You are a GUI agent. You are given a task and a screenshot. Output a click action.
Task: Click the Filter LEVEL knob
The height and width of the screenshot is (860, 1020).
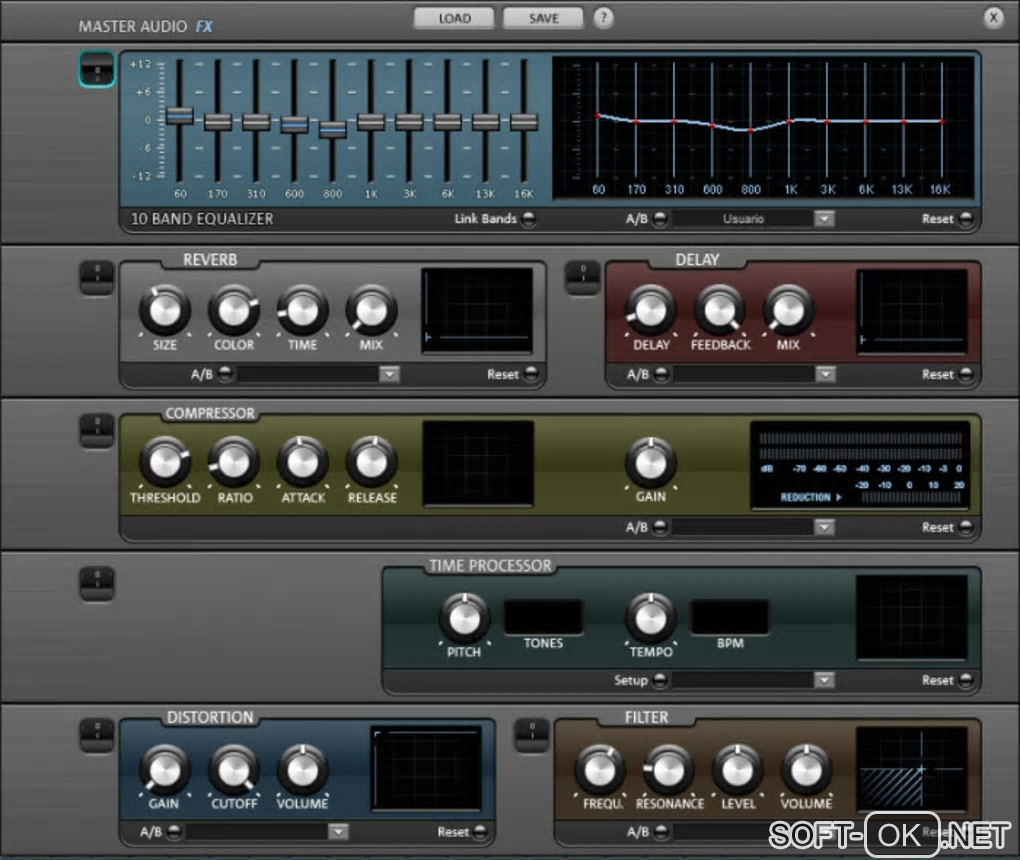click(738, 770)
